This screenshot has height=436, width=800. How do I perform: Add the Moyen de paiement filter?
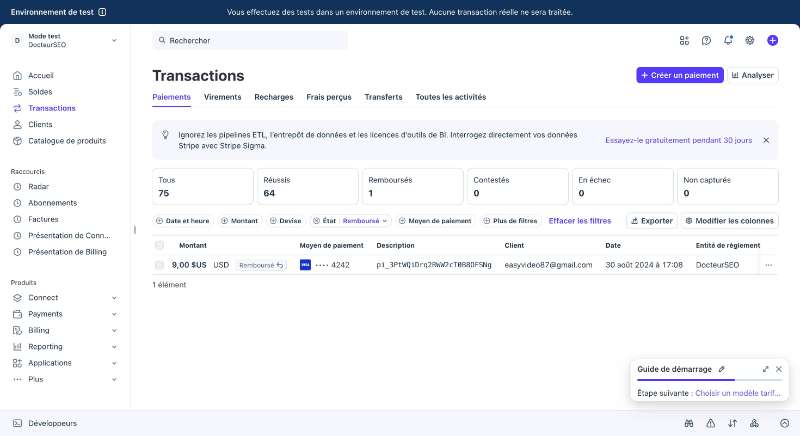click(435, 221)
